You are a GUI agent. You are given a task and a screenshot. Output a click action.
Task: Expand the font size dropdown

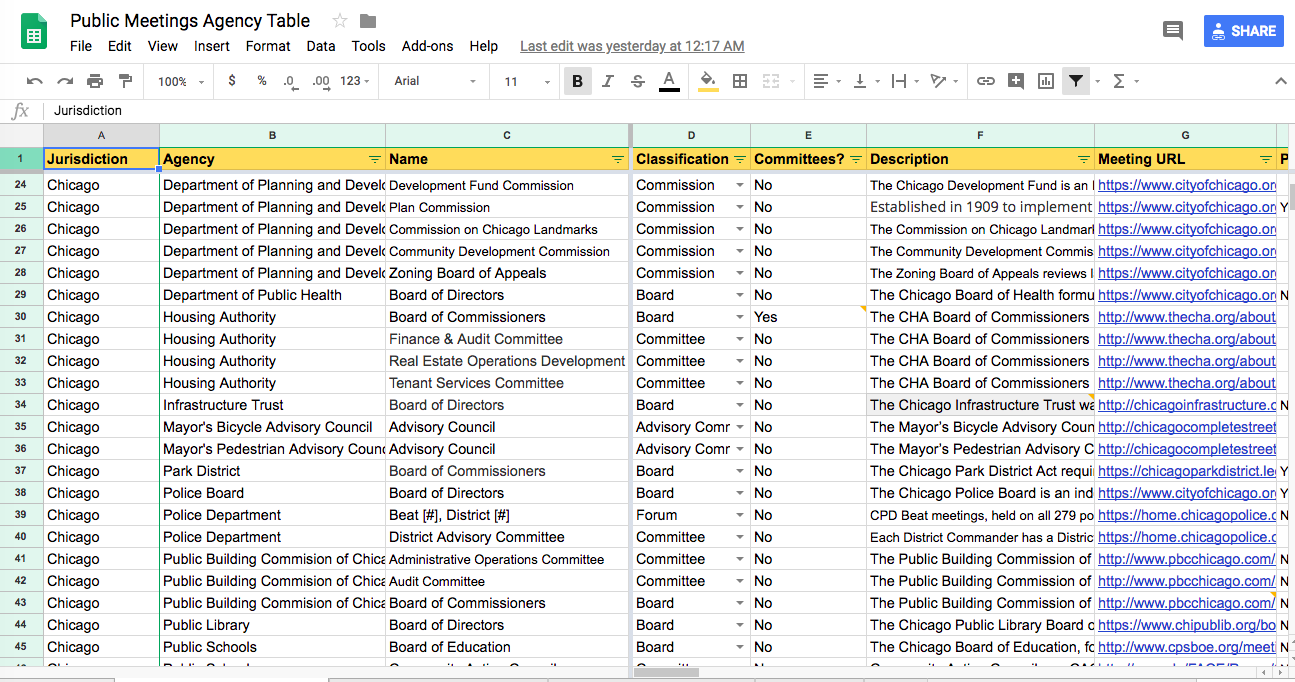[546, 81]
